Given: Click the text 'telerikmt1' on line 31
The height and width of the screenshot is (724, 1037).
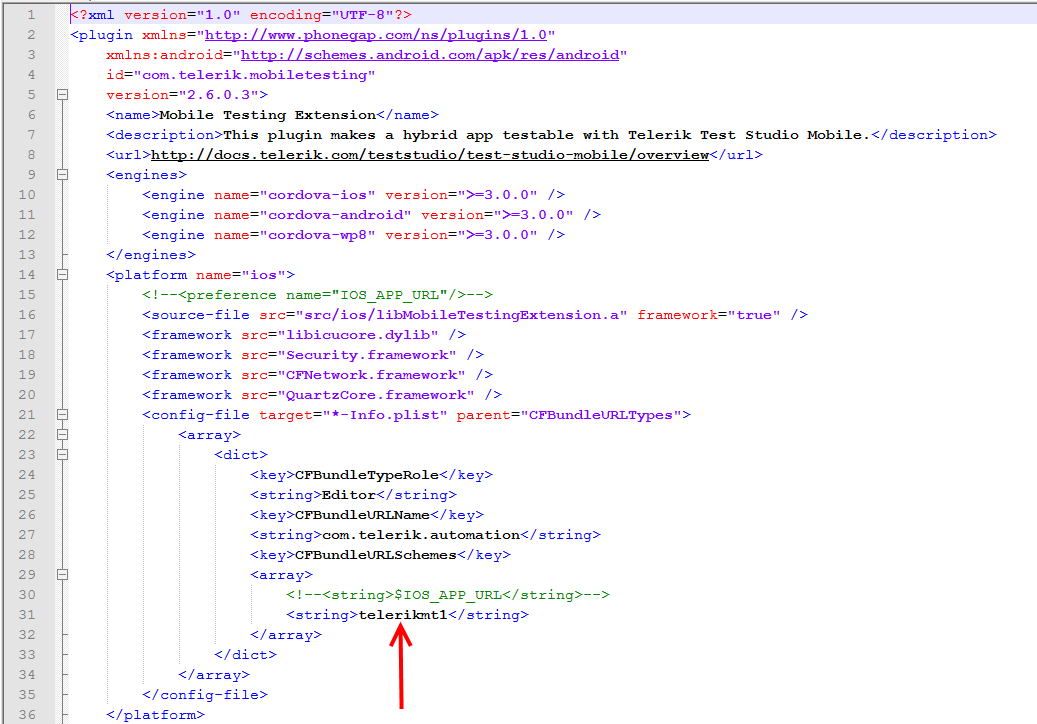Looking at the screenshot, I should coord(403,614).
